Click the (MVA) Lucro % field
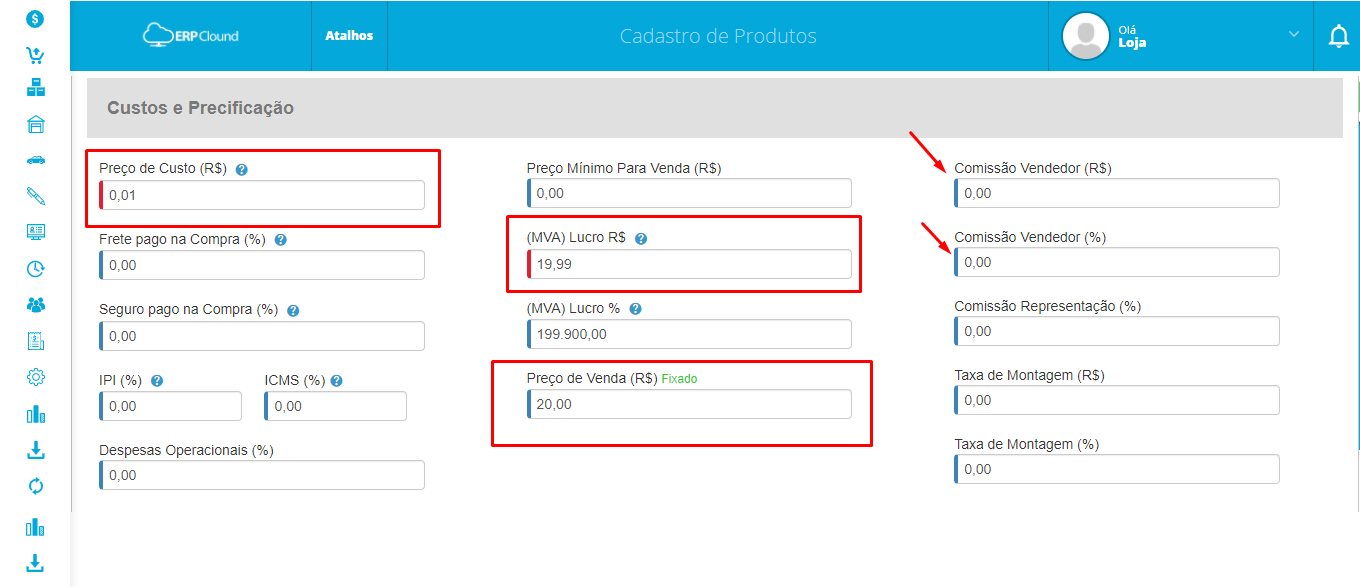 point(689,334)
